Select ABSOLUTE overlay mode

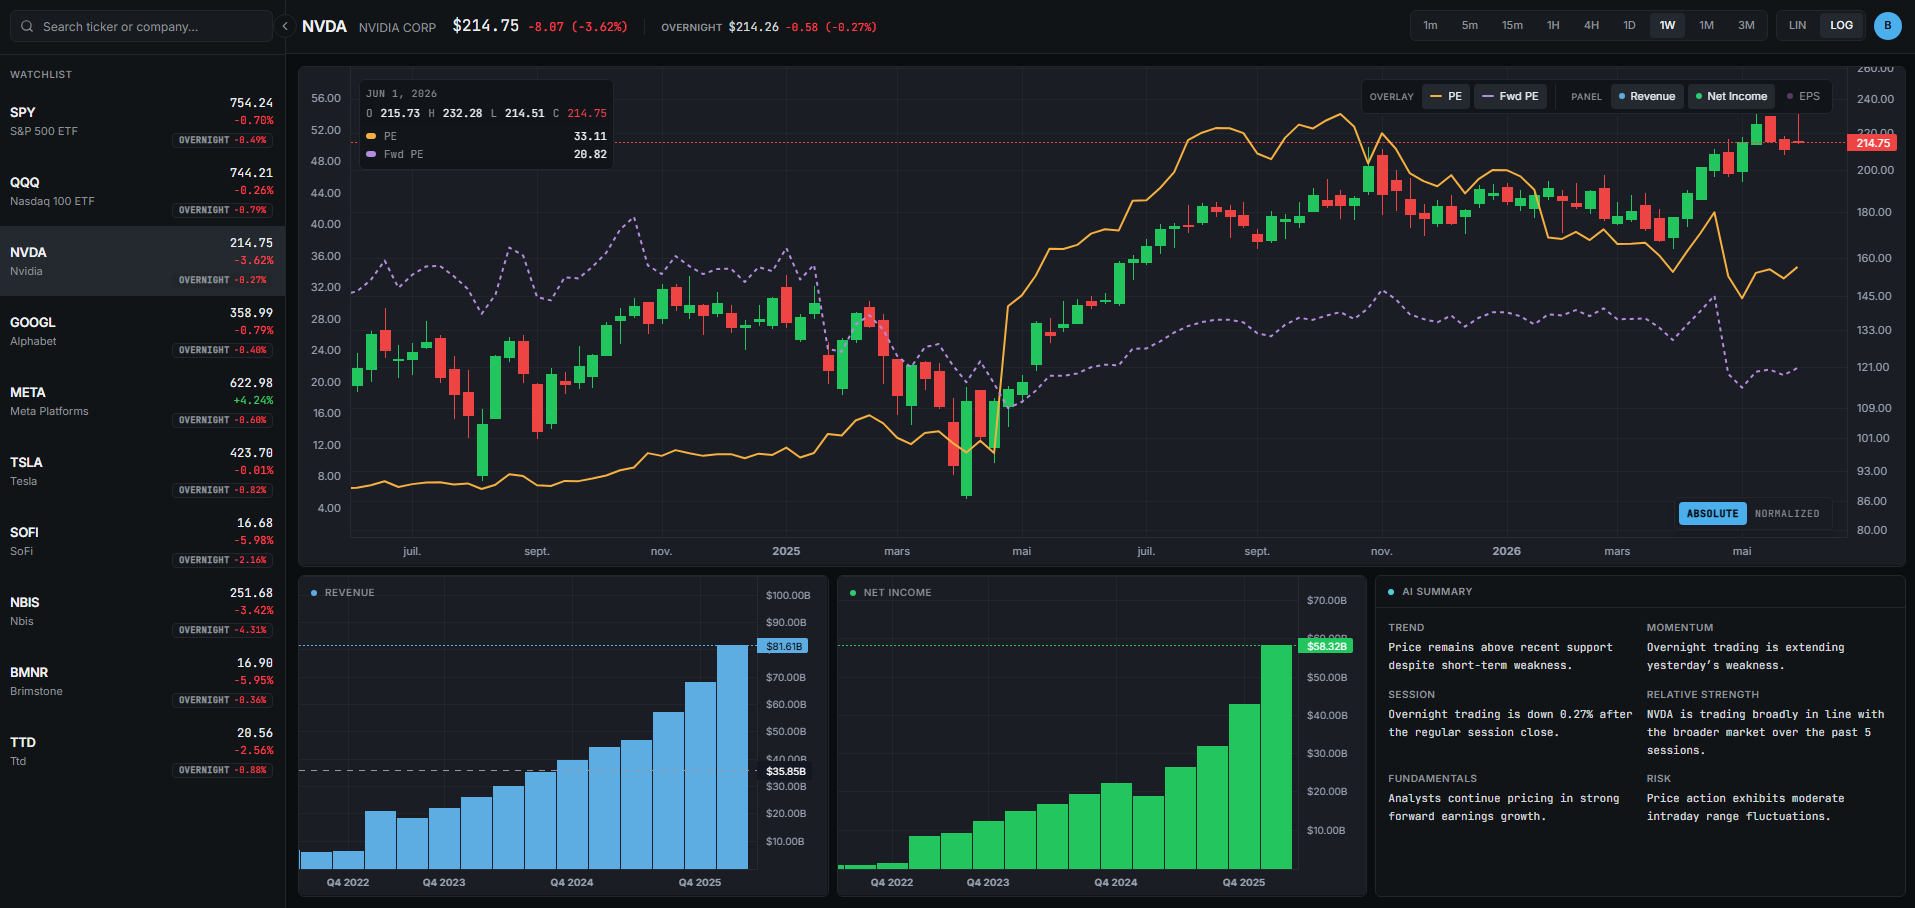click(x=1712, y=514)
